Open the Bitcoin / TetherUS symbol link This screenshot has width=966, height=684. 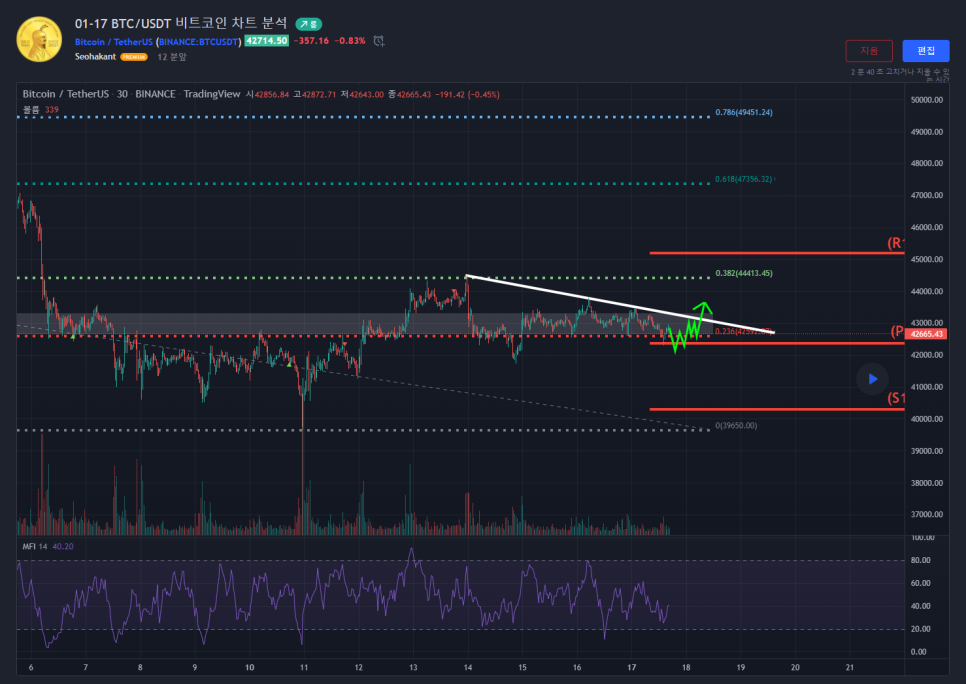point(113,41)
